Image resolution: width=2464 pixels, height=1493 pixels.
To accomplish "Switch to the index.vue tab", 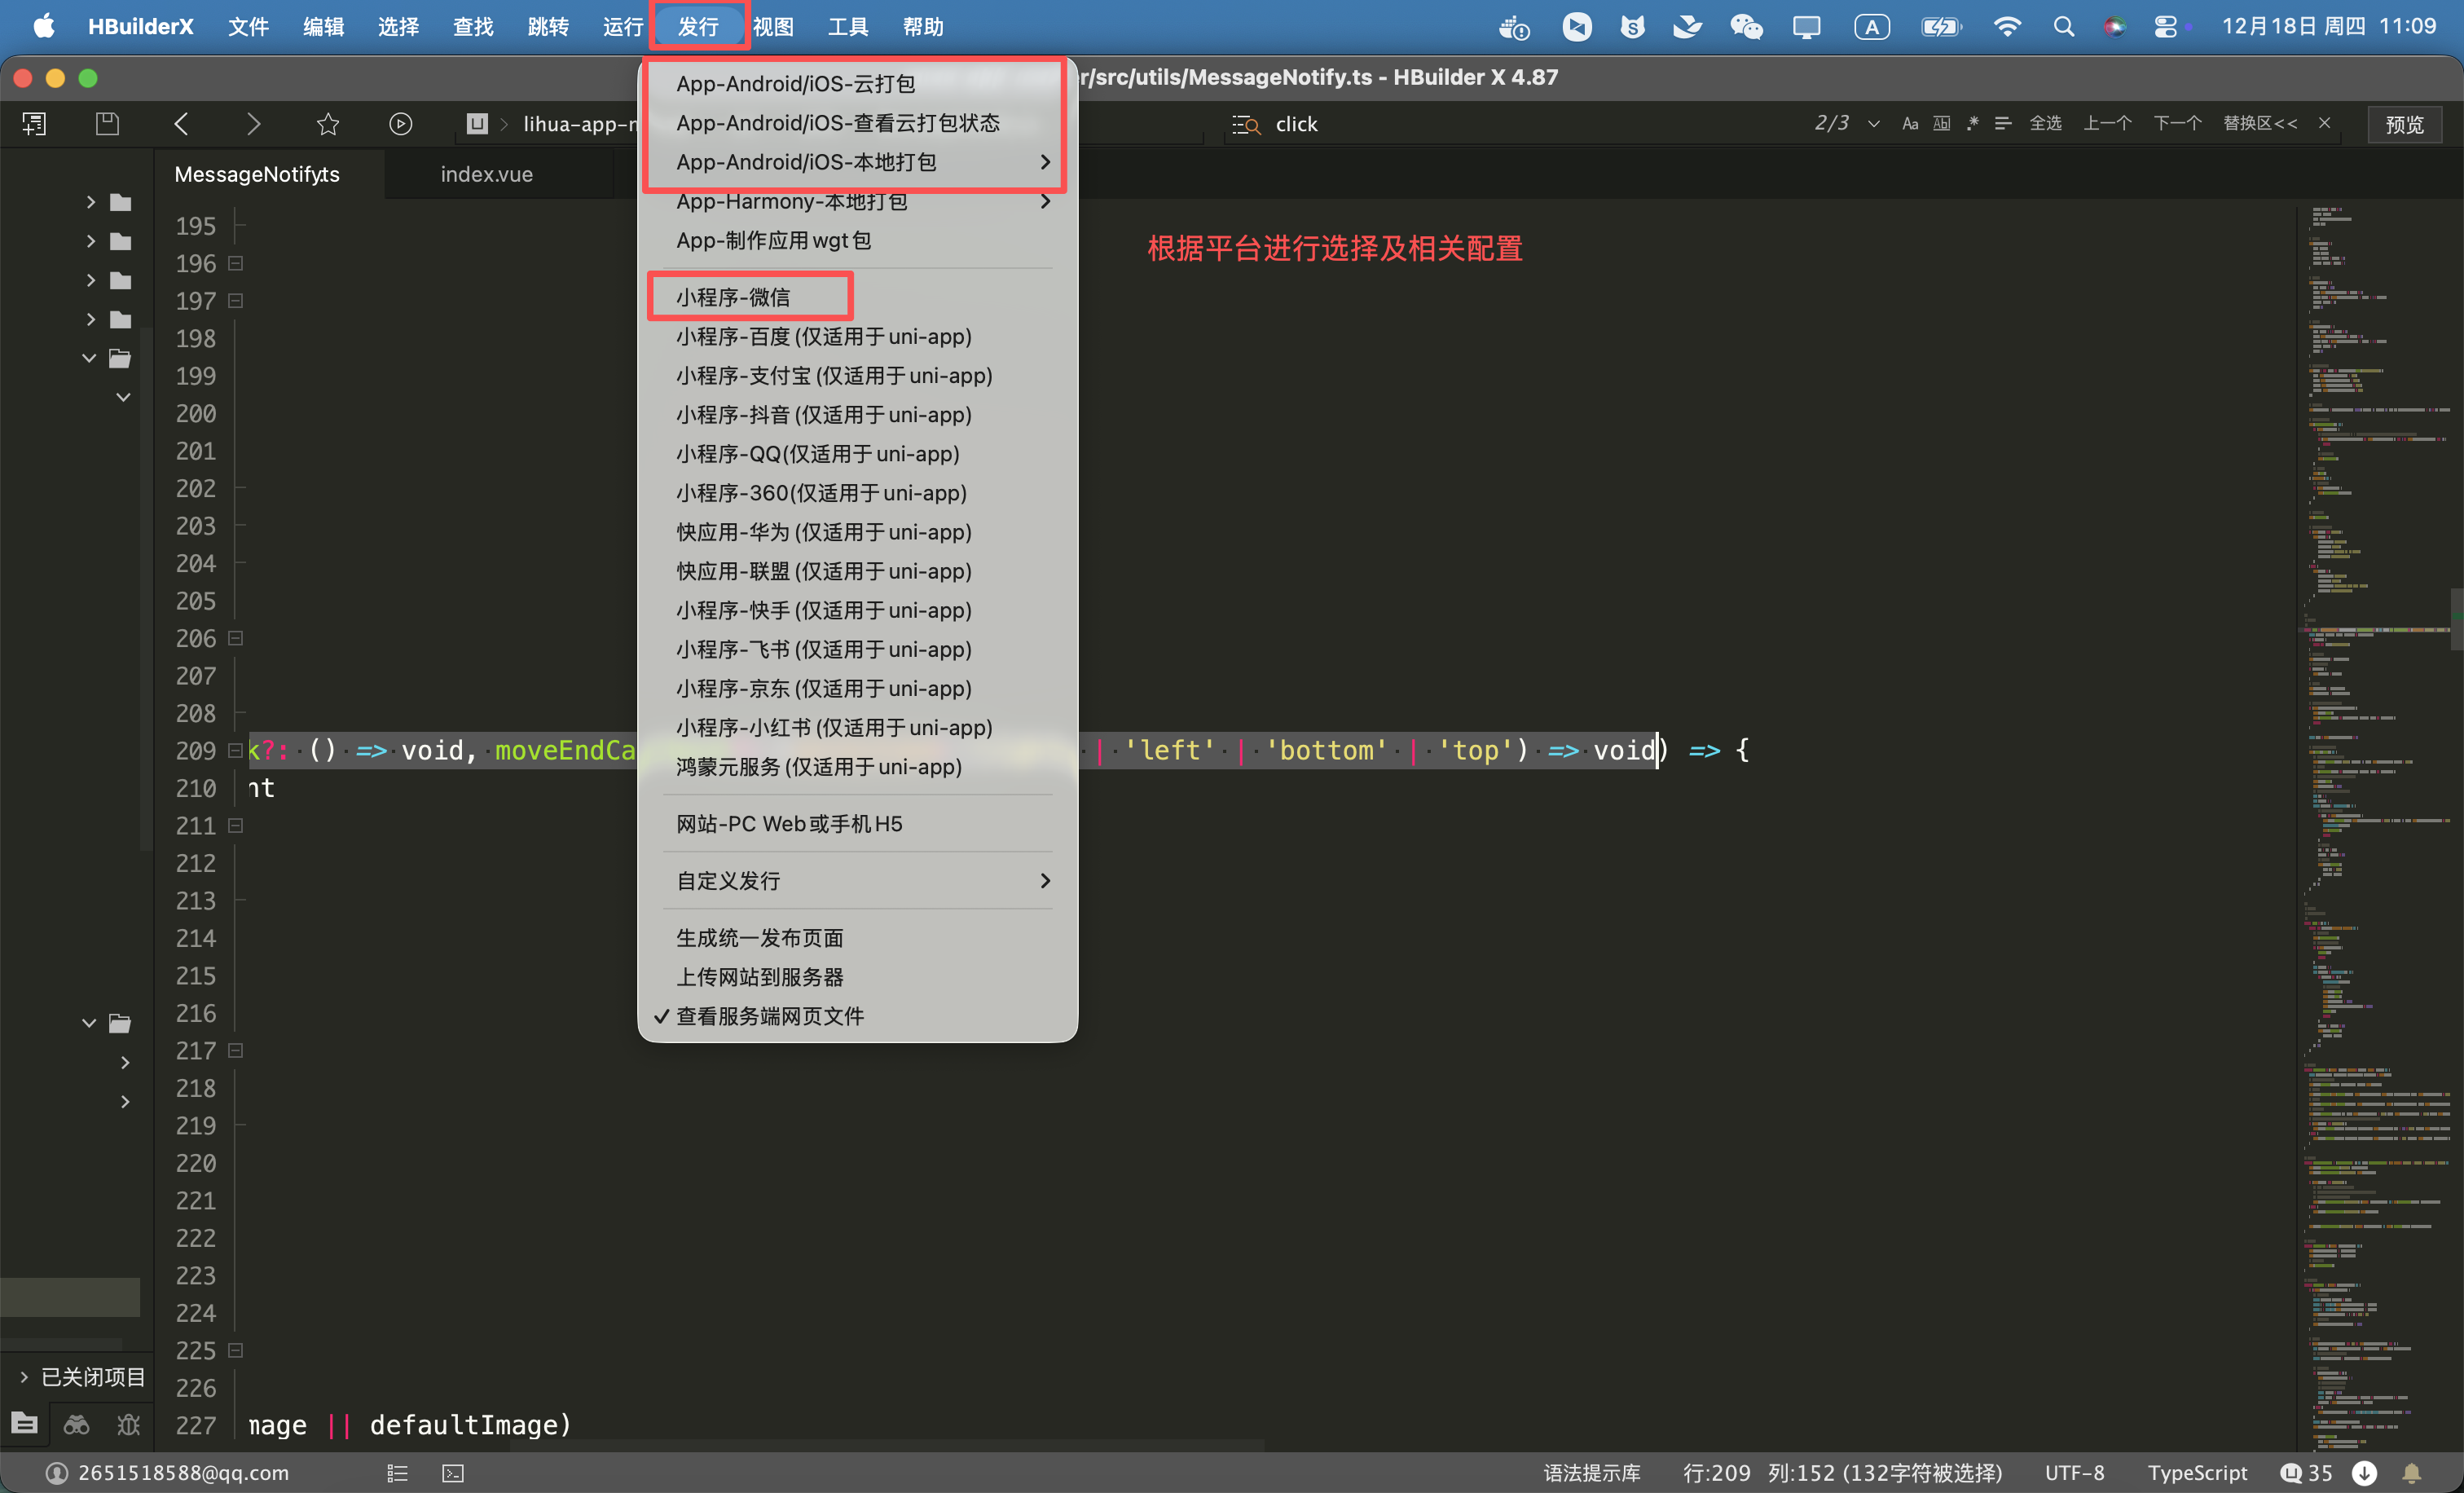I will (486, 173).
